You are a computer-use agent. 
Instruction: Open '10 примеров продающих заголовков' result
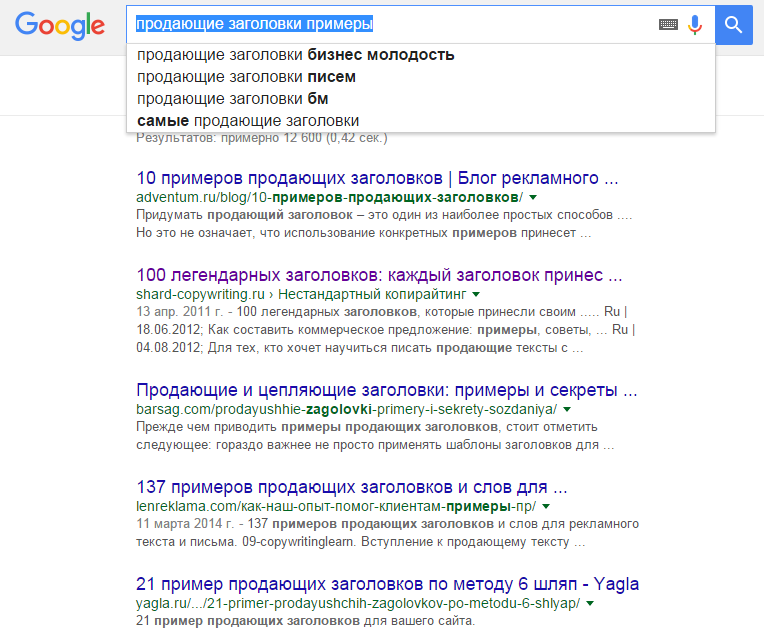point(377,178)
